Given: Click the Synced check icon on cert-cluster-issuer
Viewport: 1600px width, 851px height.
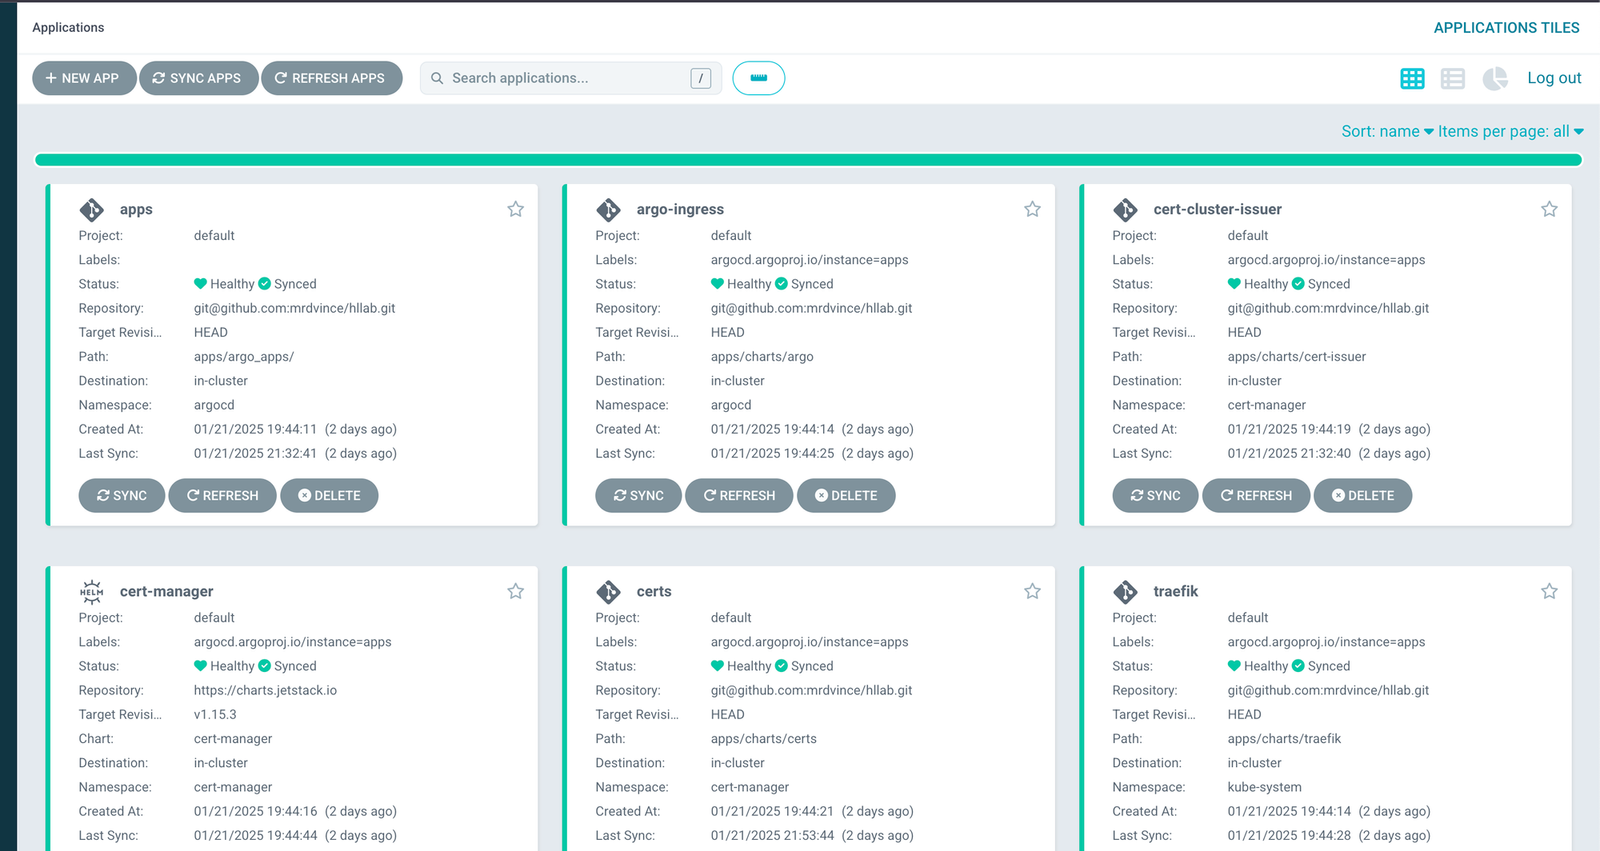Looking at the screenshot, I should click(x=1298, y=284).
